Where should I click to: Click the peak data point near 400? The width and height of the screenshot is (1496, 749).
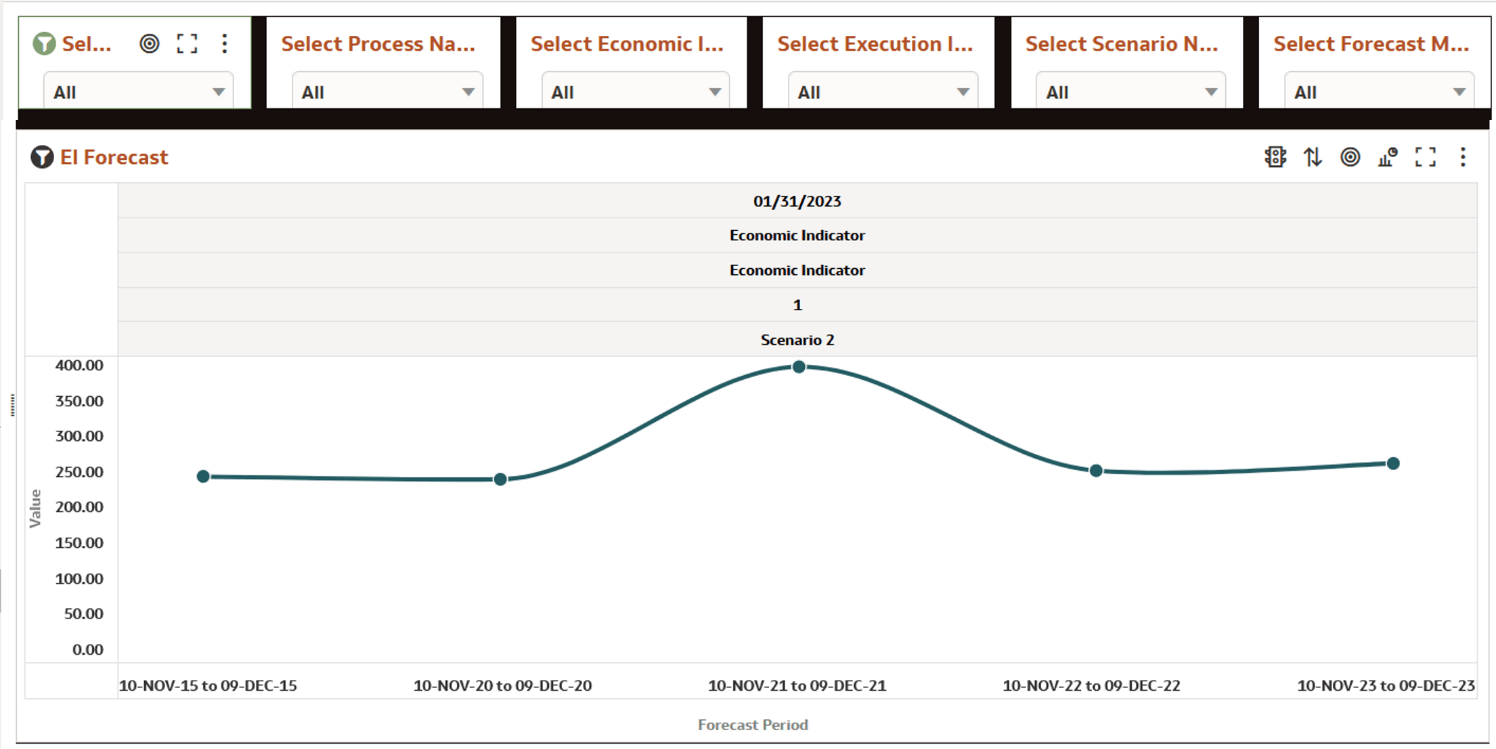point(798,366)
